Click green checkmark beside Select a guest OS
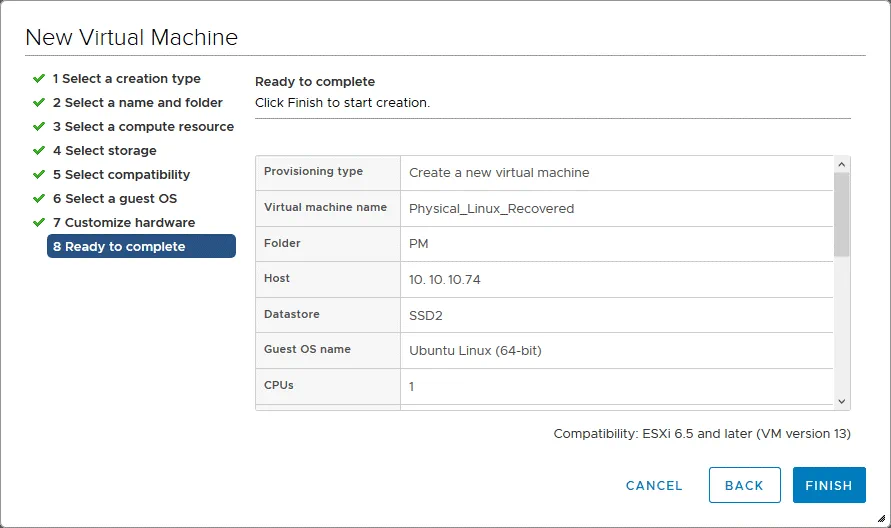The height and width of the screenshot is (528, 891). click(39, 198)
